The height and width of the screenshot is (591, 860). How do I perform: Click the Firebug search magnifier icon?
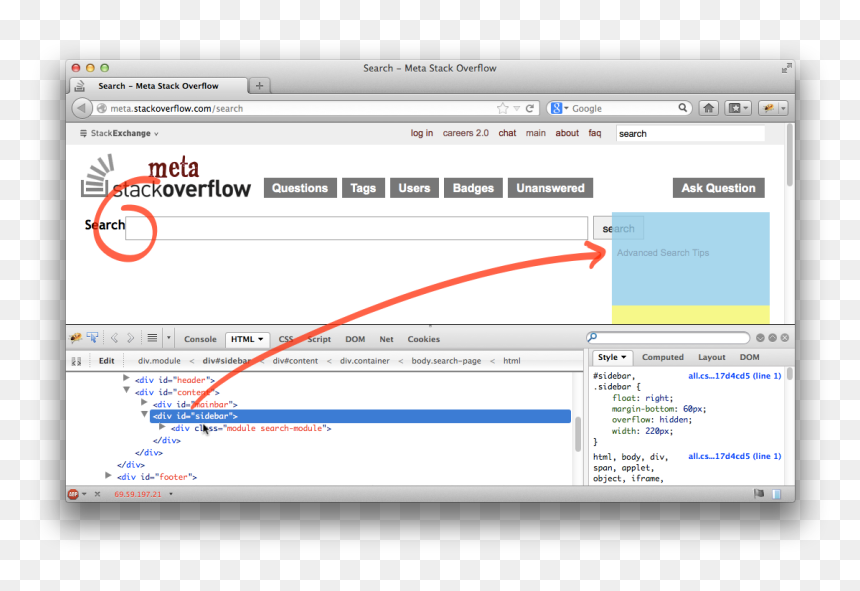pyautogui.click(x=592, y=337)
